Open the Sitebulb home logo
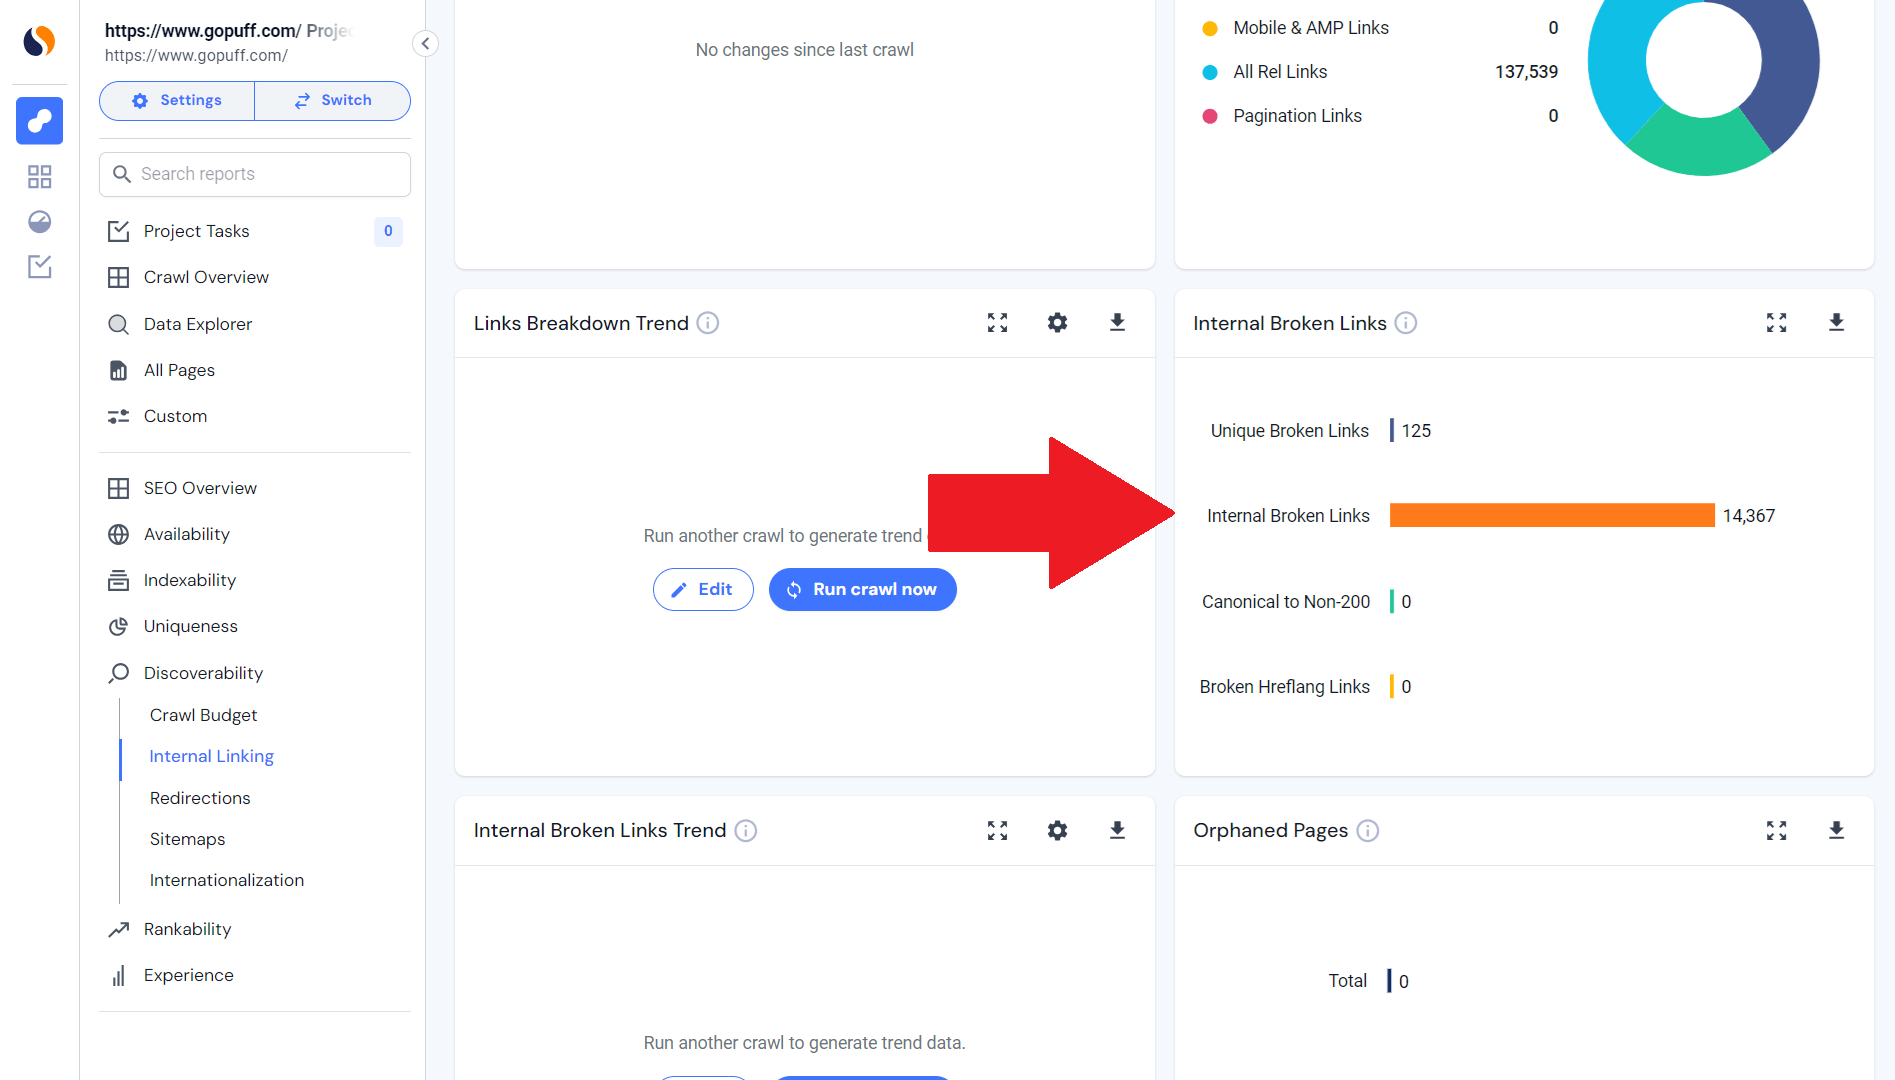The height and width of the screenshot is (1080, 1895). [39, 41]
